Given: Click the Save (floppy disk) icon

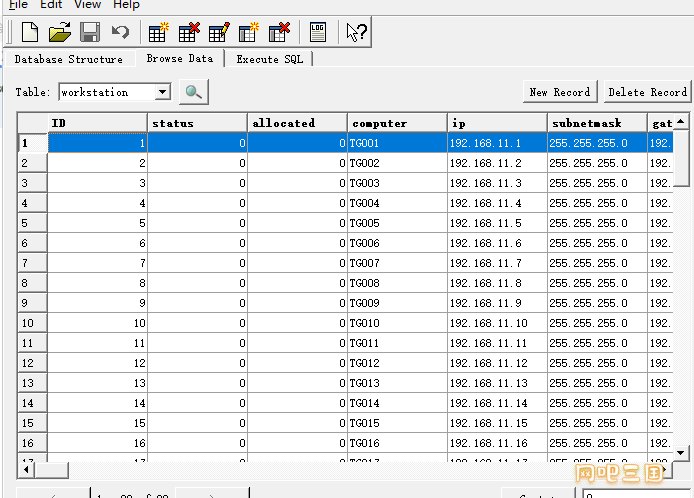Looking at the screenshot, I should (90, 32).
